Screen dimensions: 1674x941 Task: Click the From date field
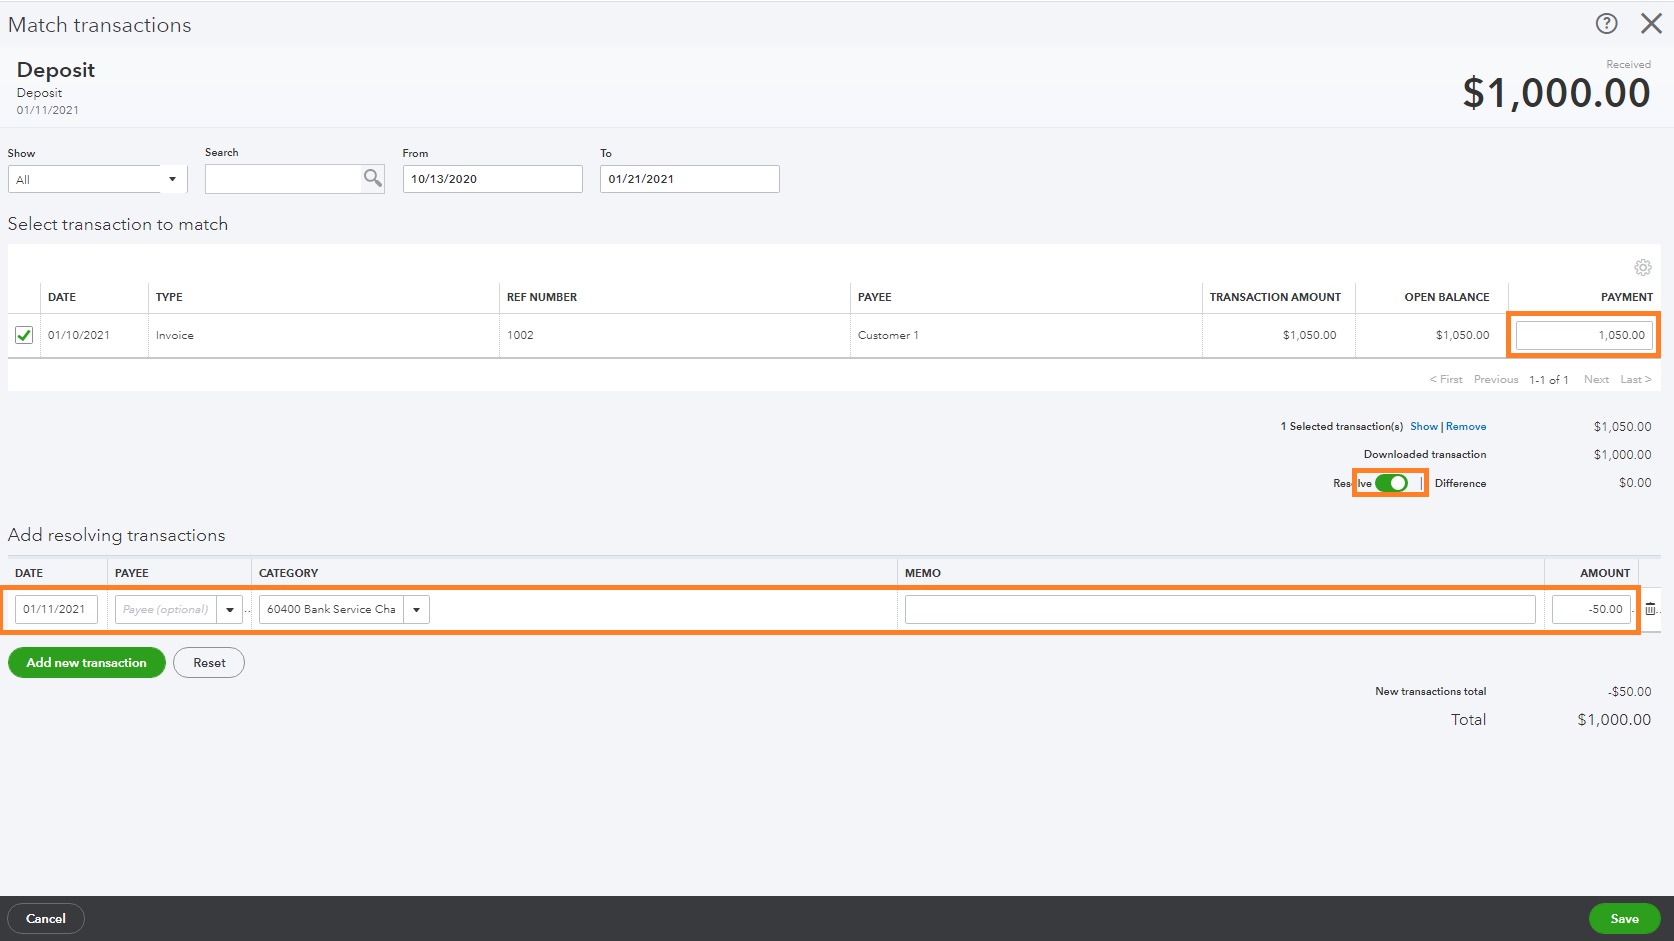[x=491, y=179]
